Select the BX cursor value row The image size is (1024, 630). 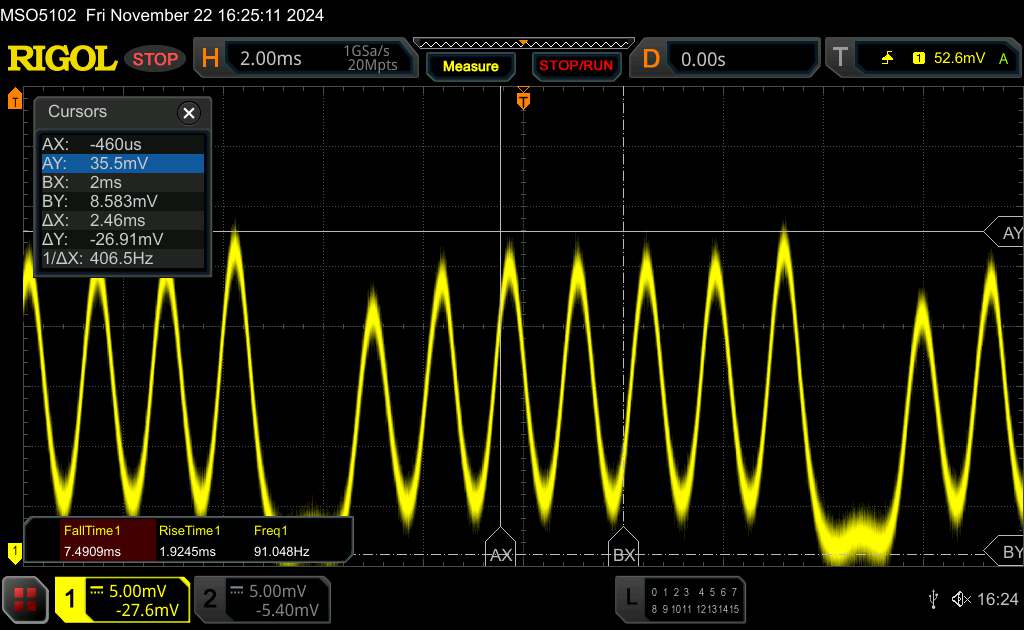point(122,182)
